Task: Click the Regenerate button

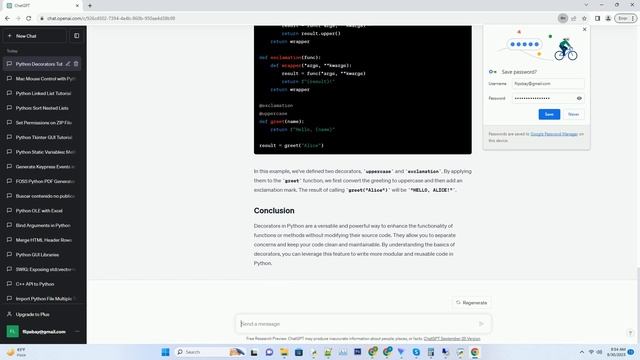Action: [471, 303]
